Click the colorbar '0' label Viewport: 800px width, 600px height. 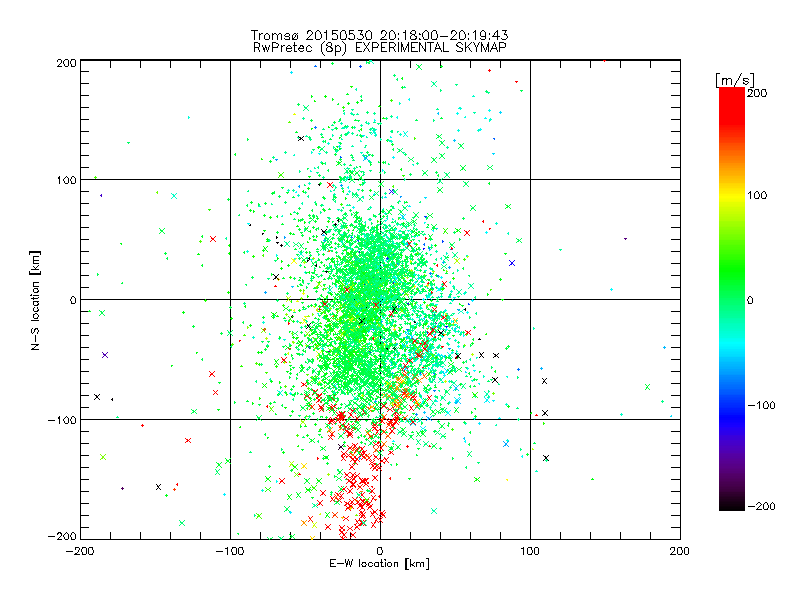[x=750, y=300]
